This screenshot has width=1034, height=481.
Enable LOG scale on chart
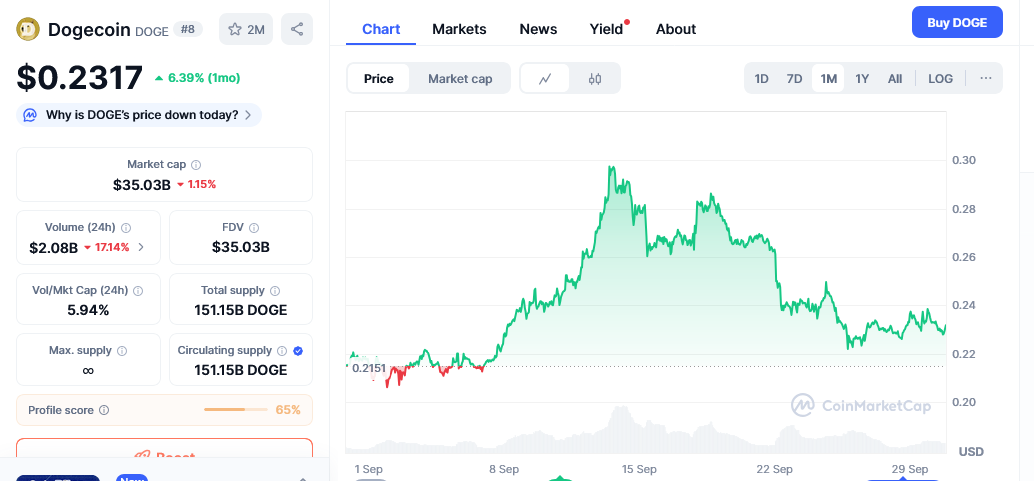tap(940, 79)
